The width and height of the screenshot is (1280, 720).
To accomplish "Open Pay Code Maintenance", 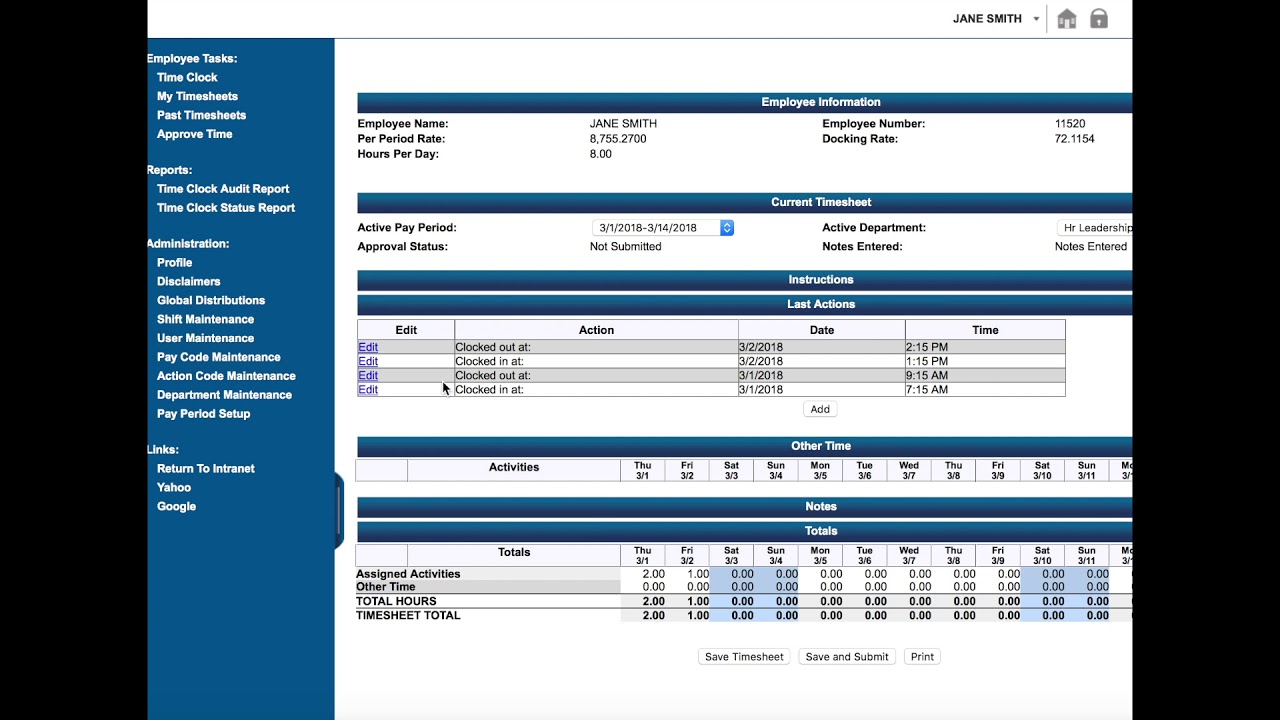I will (218, 358).
